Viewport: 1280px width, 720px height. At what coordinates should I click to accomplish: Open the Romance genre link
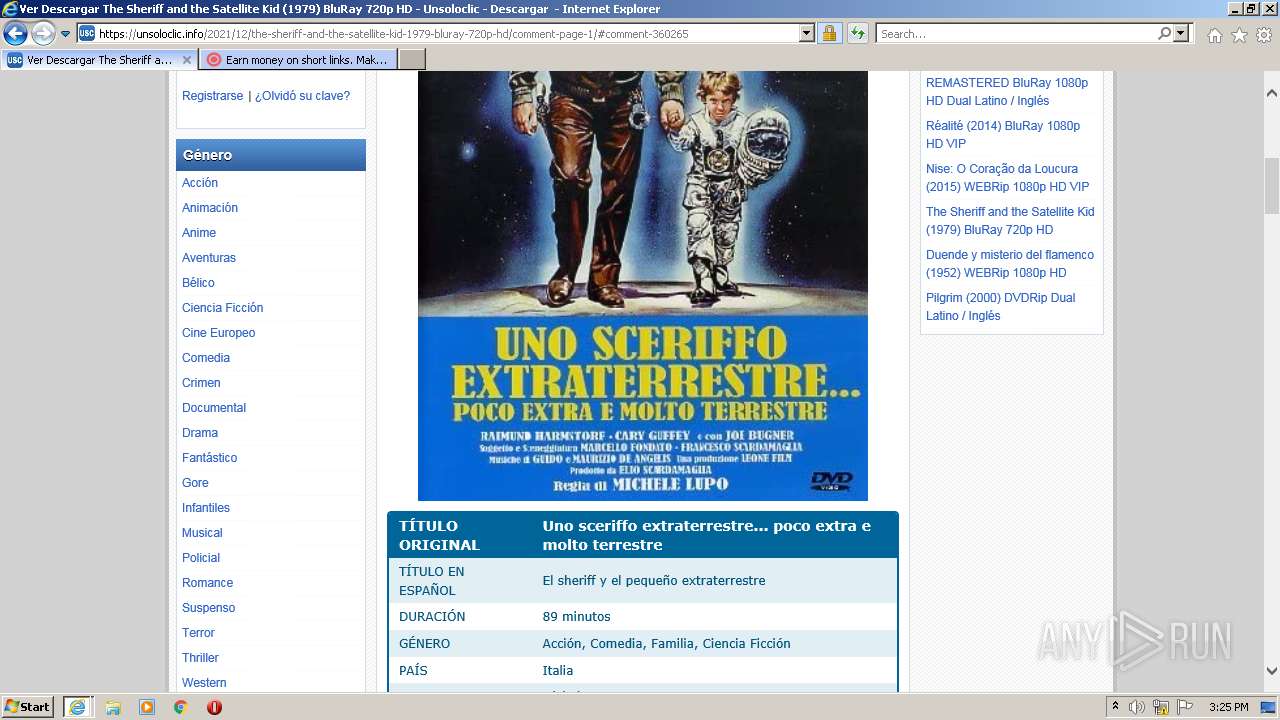click(x=208, y=583)
